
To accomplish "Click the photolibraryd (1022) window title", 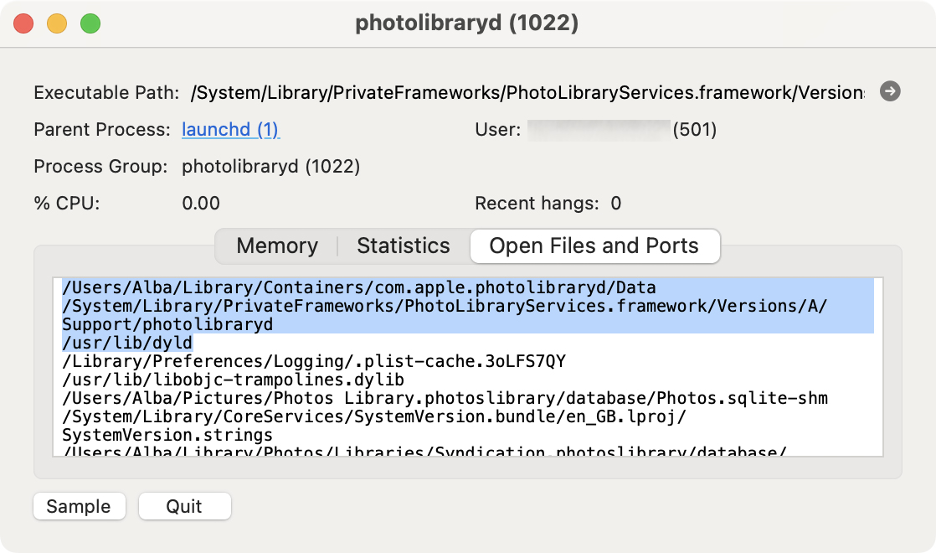I will point(467,23).
